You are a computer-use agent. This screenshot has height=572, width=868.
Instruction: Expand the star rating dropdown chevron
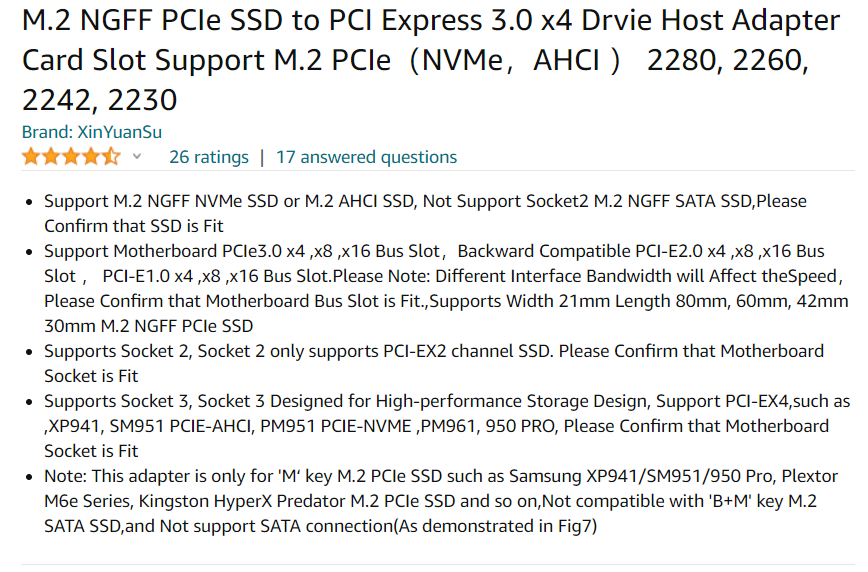[137, 157]
